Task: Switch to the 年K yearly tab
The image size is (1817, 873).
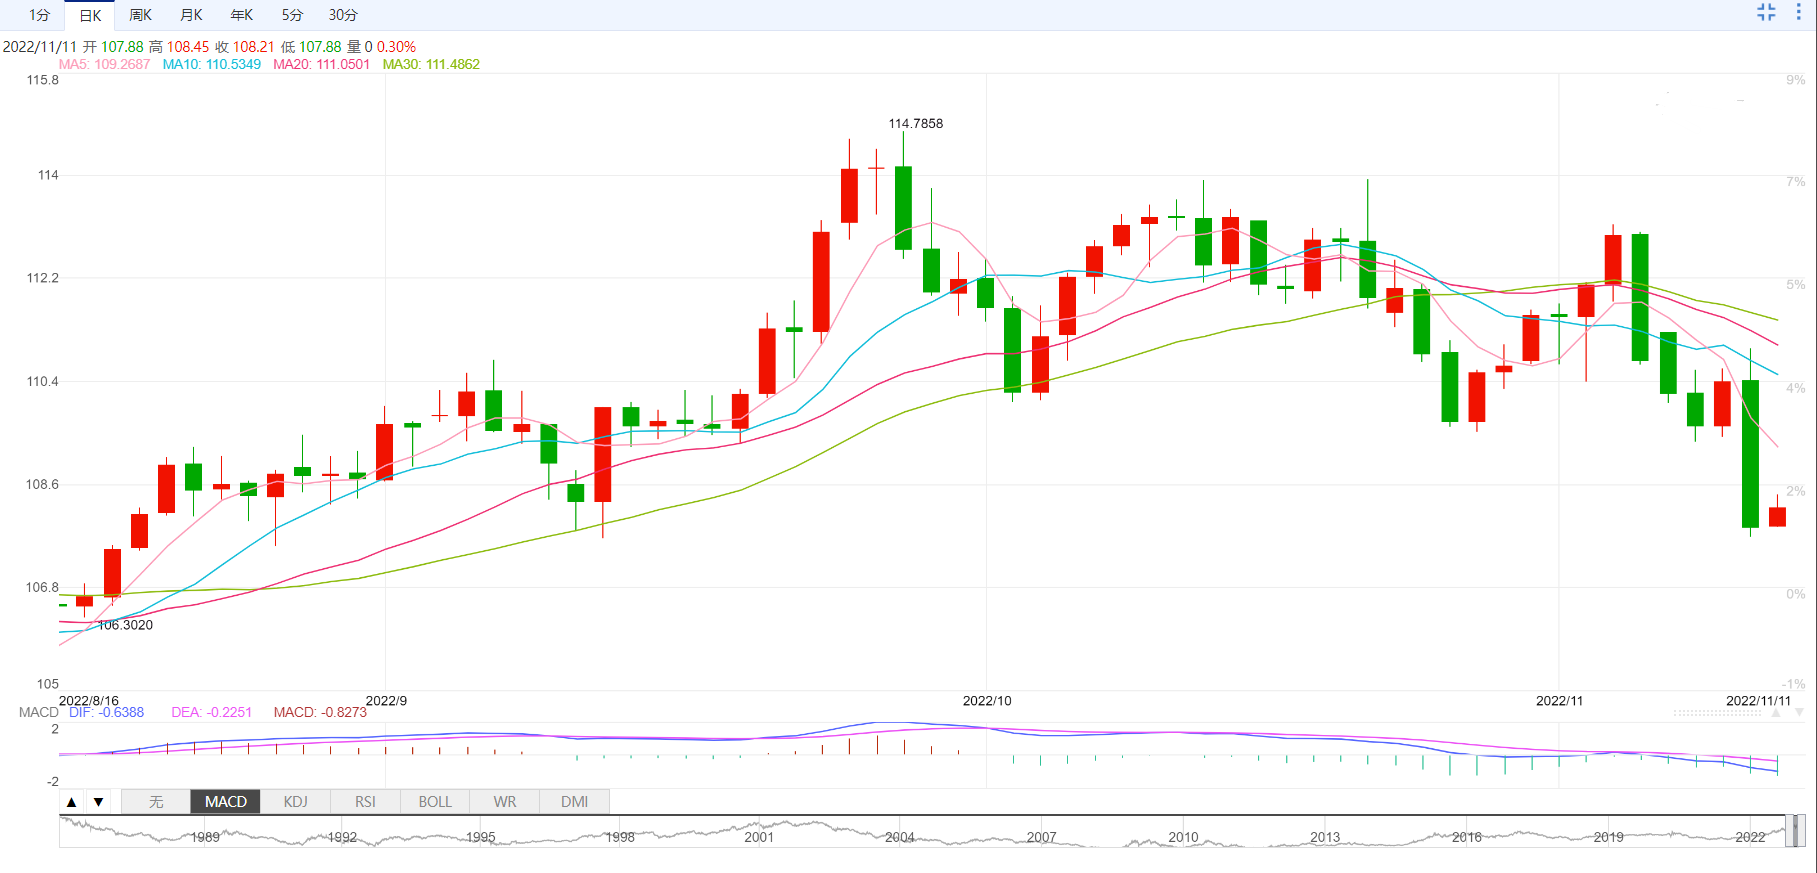Action: click(x=241, y=15)
